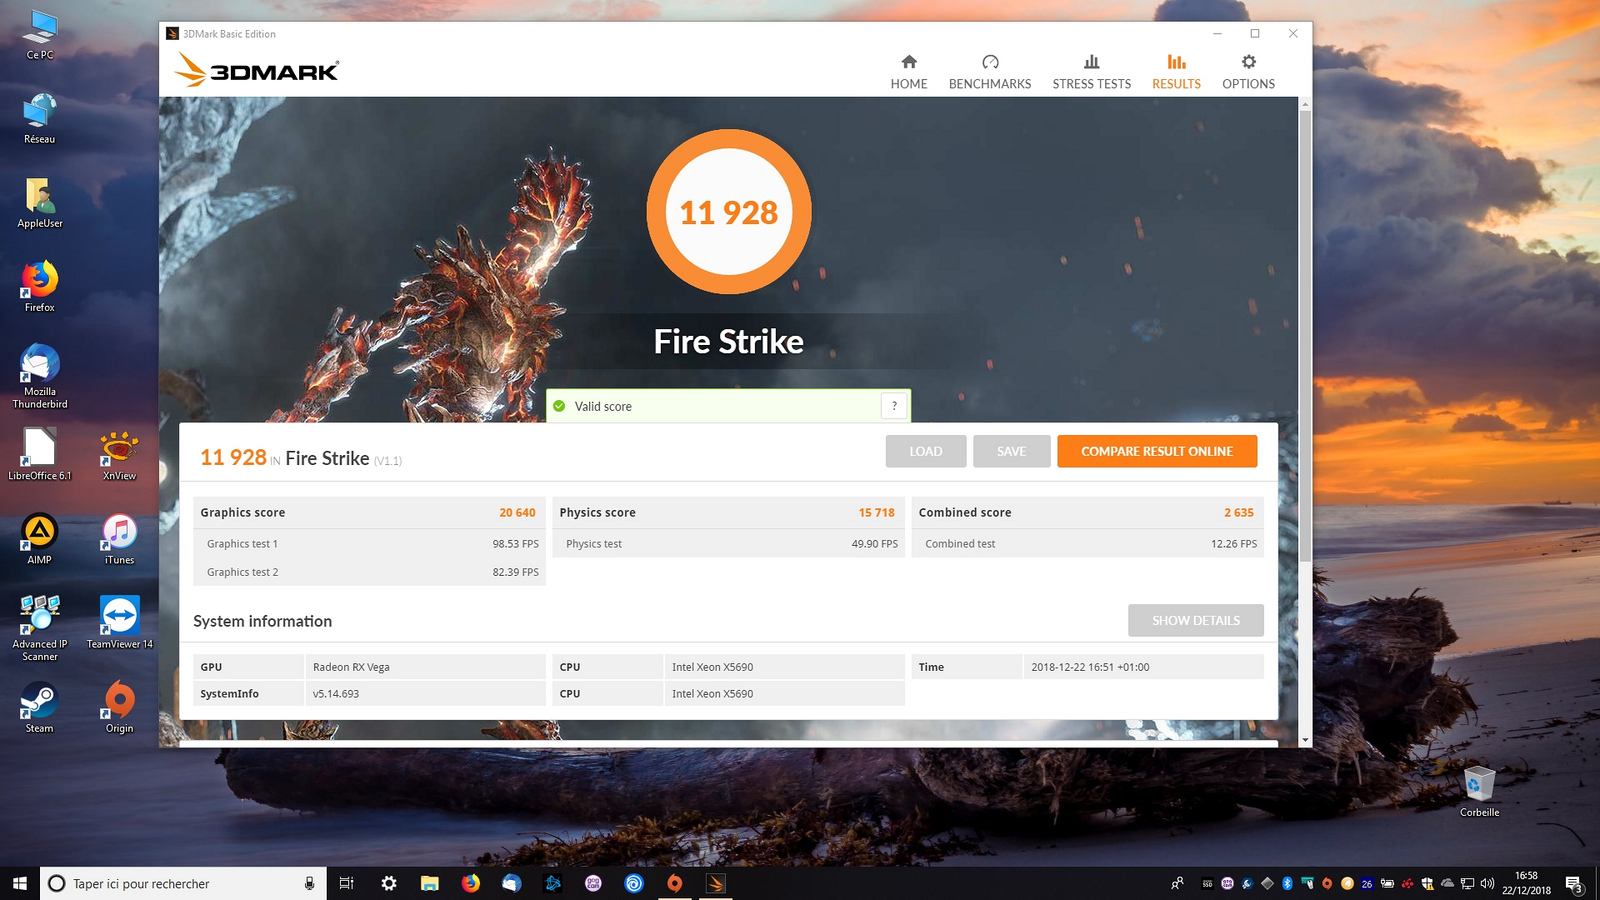Viewport: 1600px width, 900px height.
Task: Click the SystemInfo version v5.14.693
Action: 336,693
